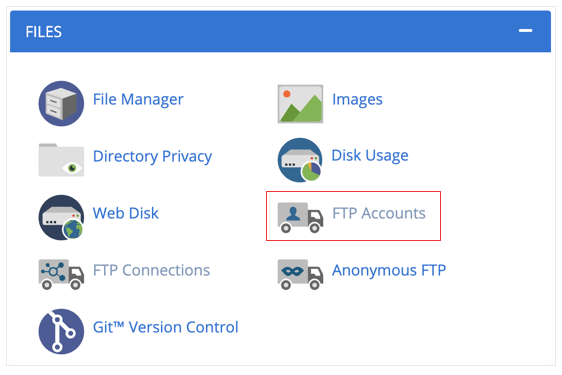Screen dimensions: 562x375
Task: Click the Web Disk globe icon
Action: 61,218
